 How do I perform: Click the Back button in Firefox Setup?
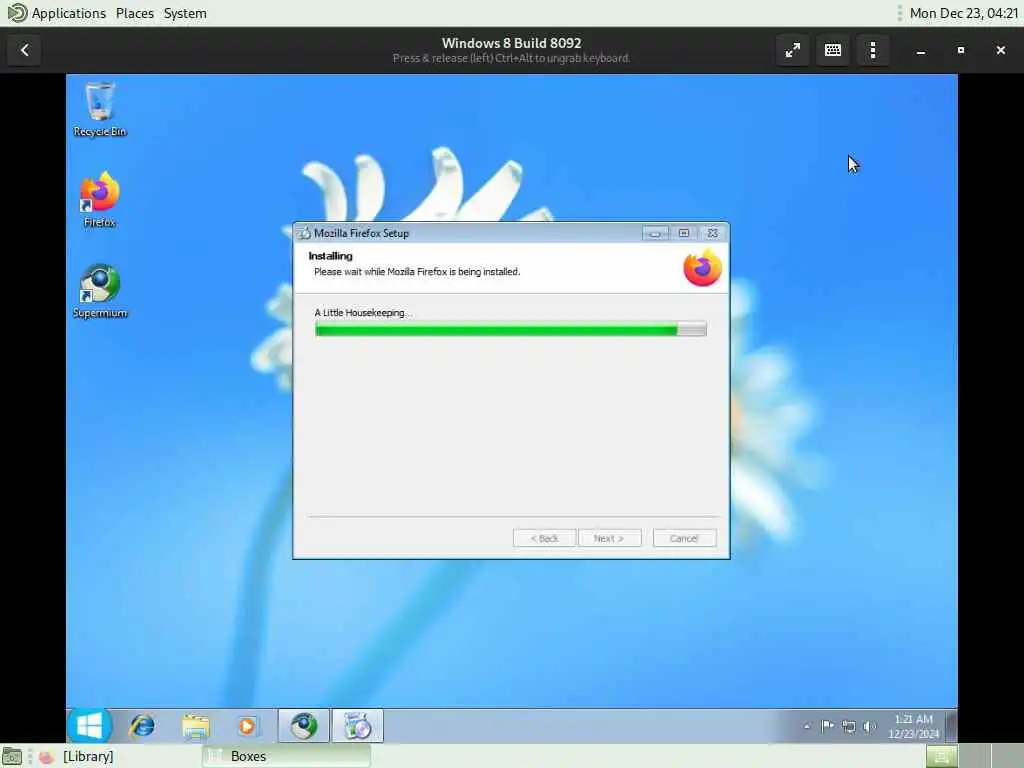545,538
